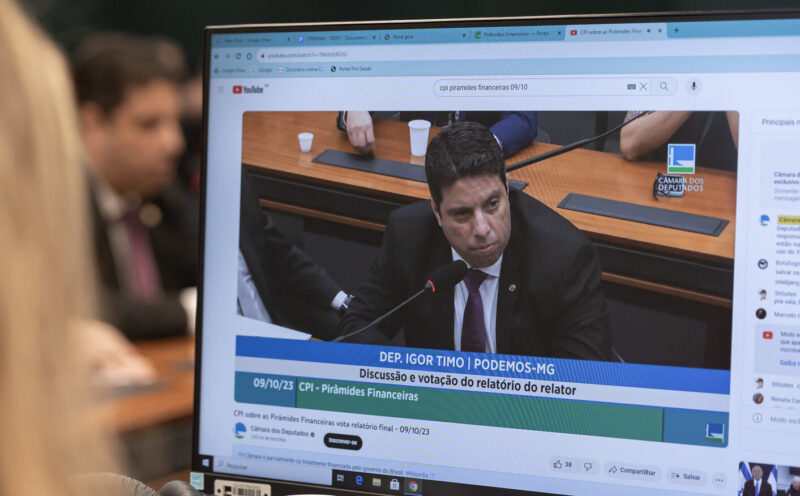Start voice search with the microphone icon
This screenshot has width=800, height=496.
pos(693,86)
